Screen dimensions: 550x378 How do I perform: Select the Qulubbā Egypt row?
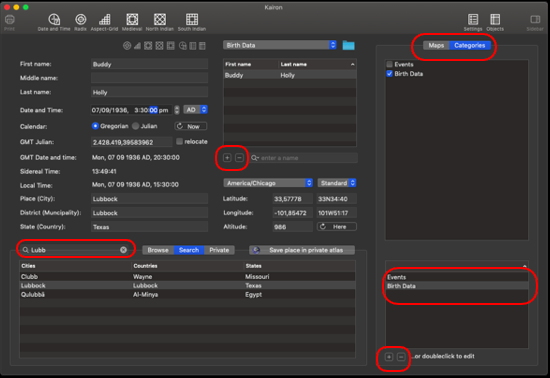click(x=187, y=295)
